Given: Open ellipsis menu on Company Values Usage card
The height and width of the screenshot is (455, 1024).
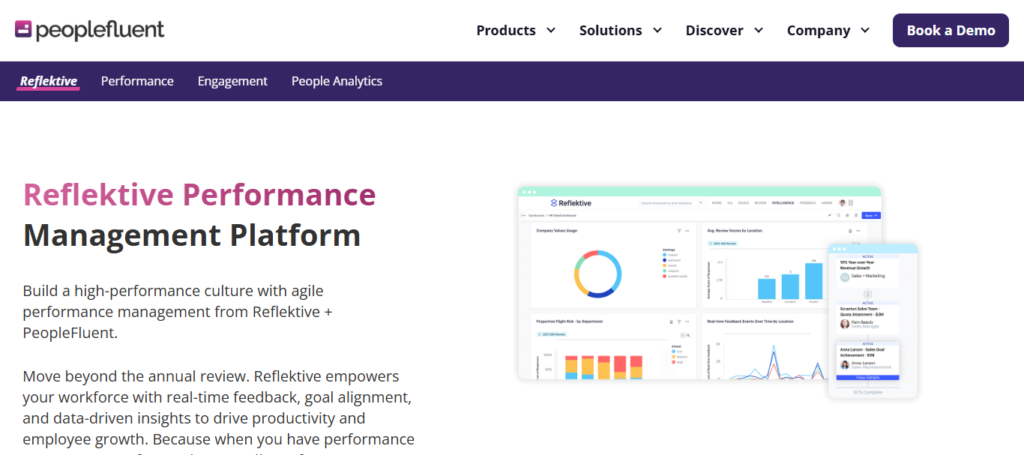Looking at the screenshot, I should click(687, 230).
